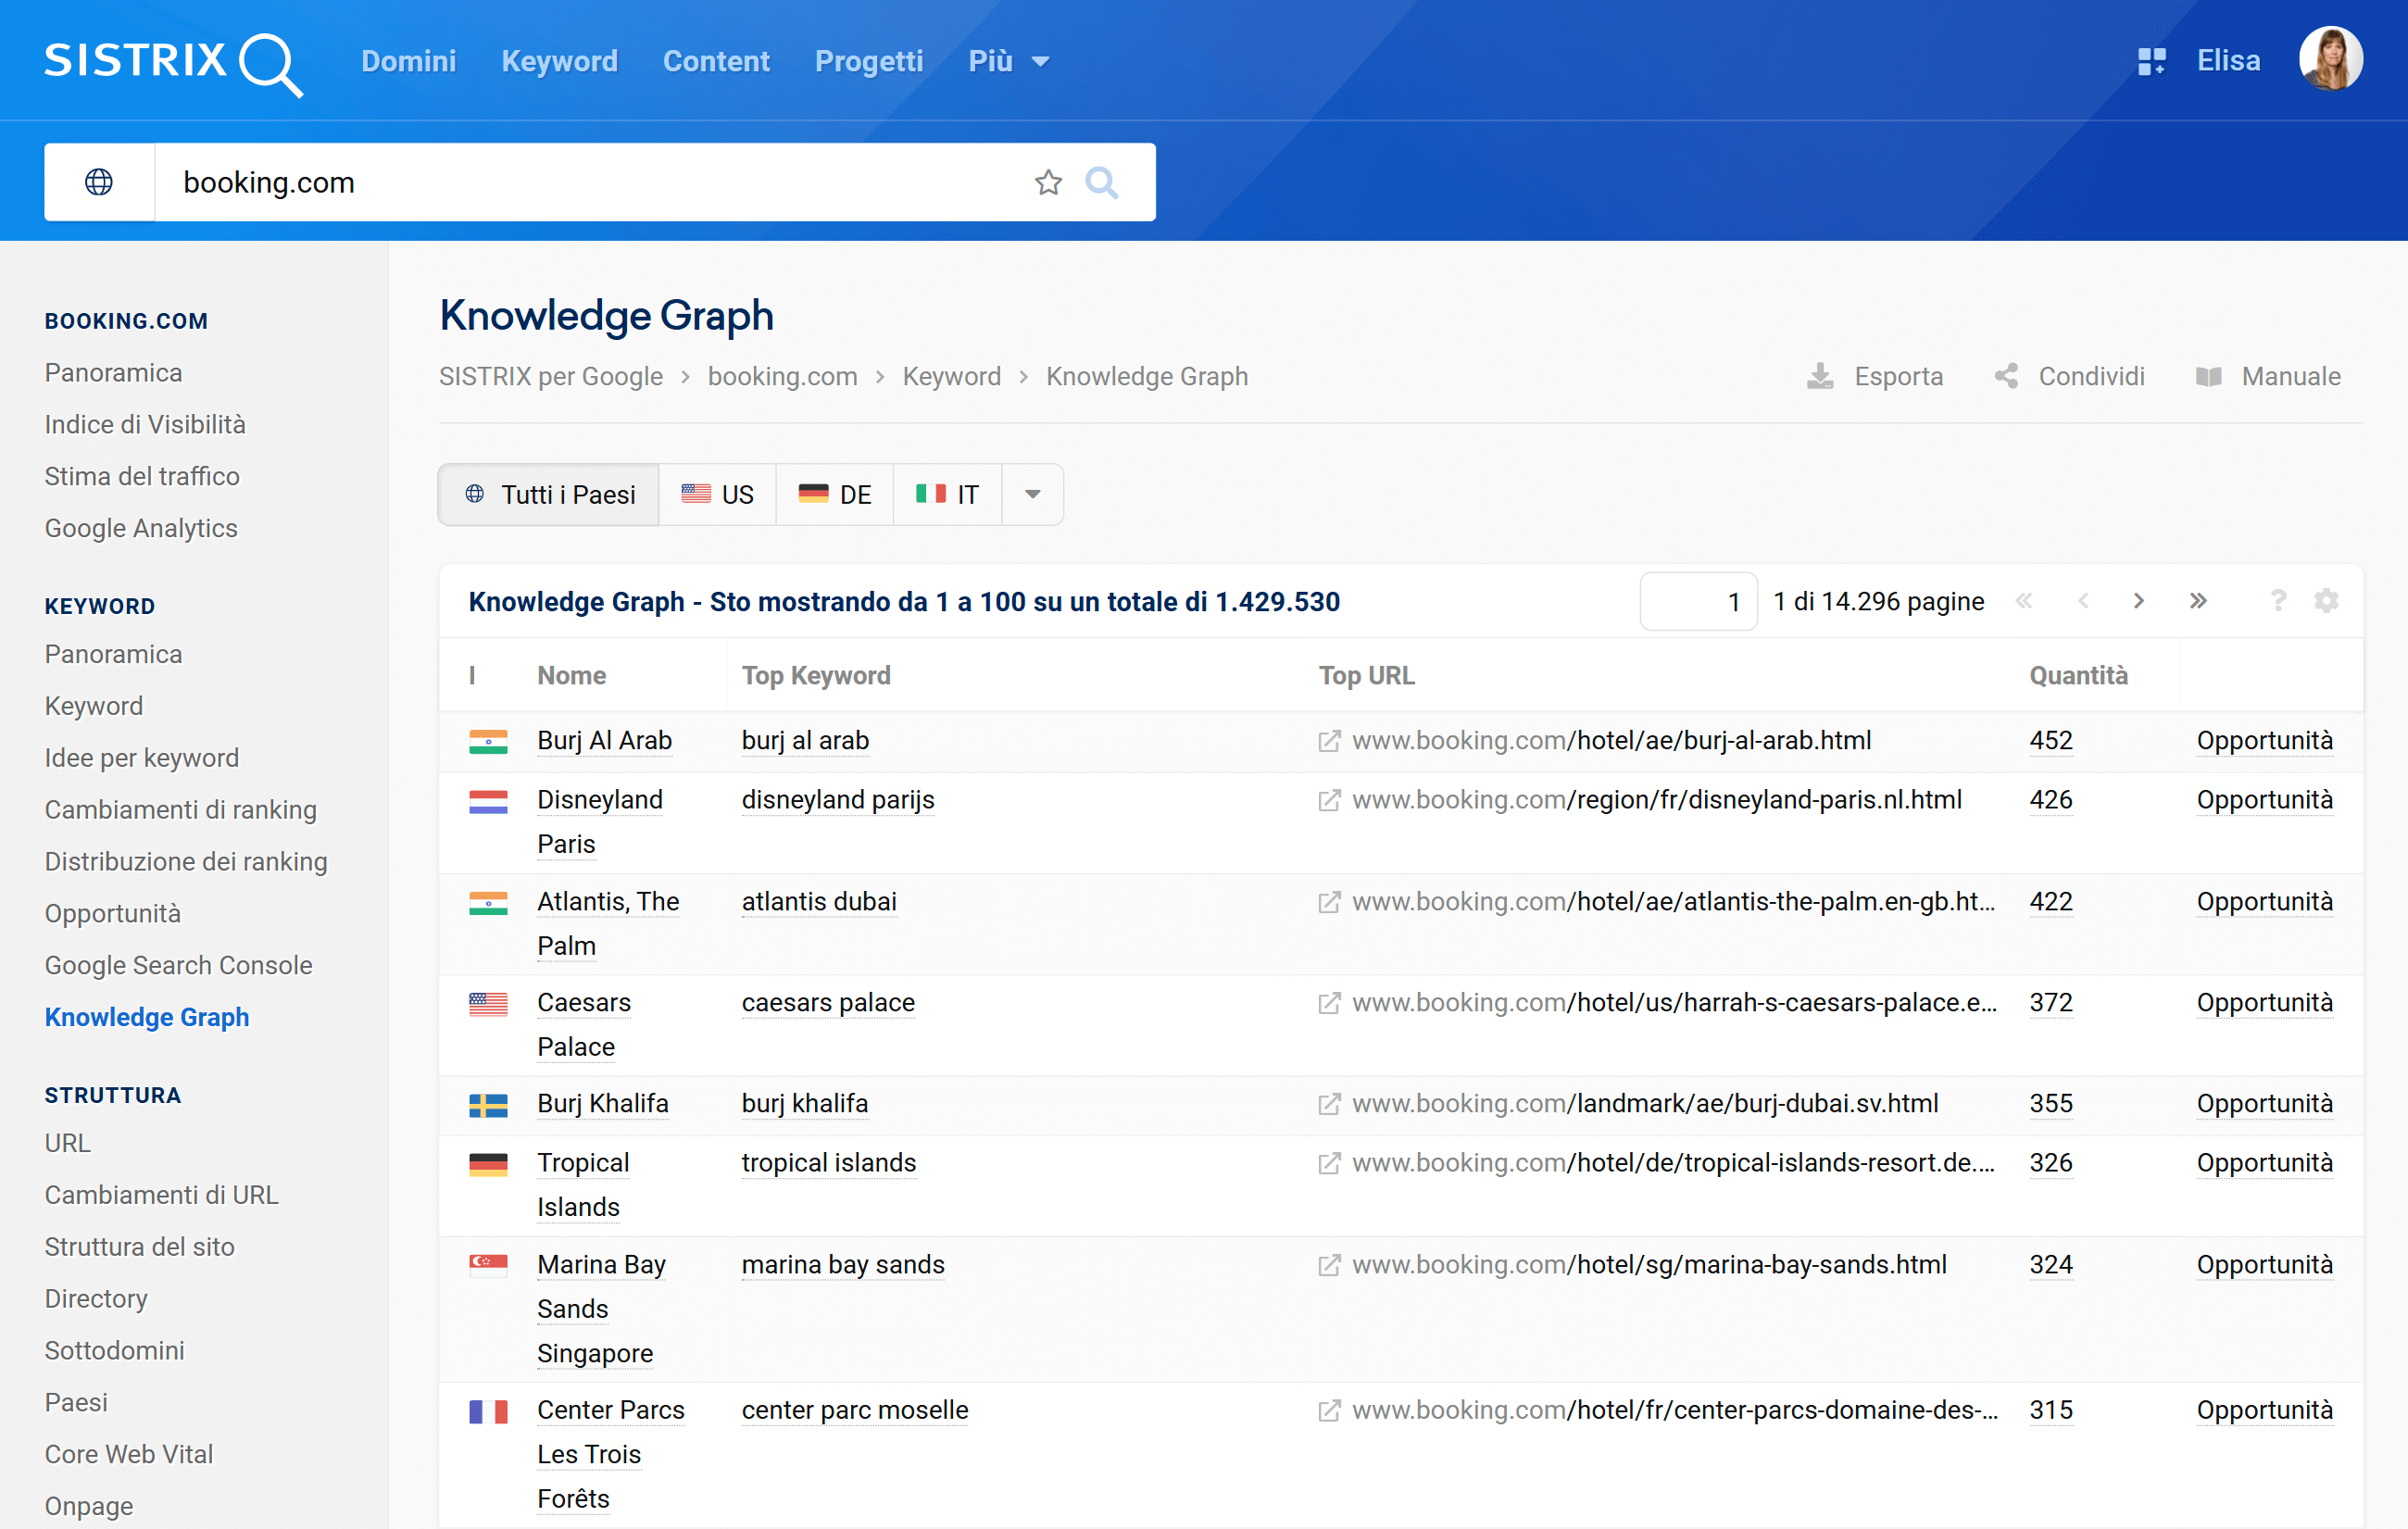Screen dimensions: 2408x1529
Task: Click the entity name Tropical Islands
Action: click(x=583, y=1185)
